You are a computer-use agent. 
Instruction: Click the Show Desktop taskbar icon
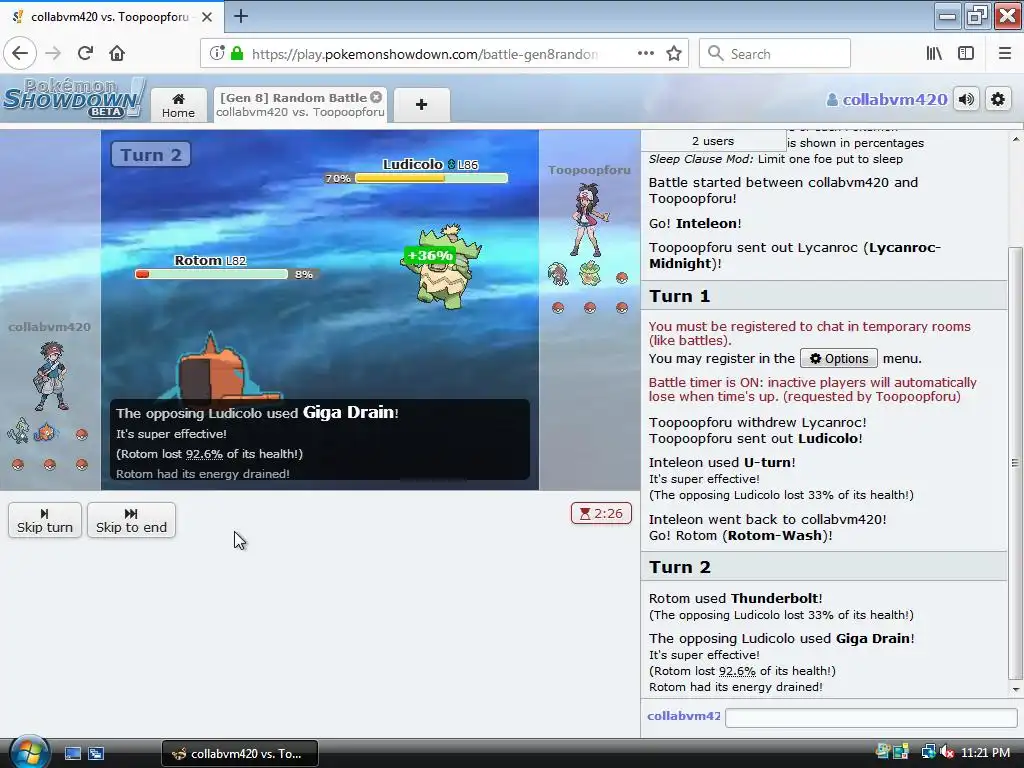click(x=72, y=754)
